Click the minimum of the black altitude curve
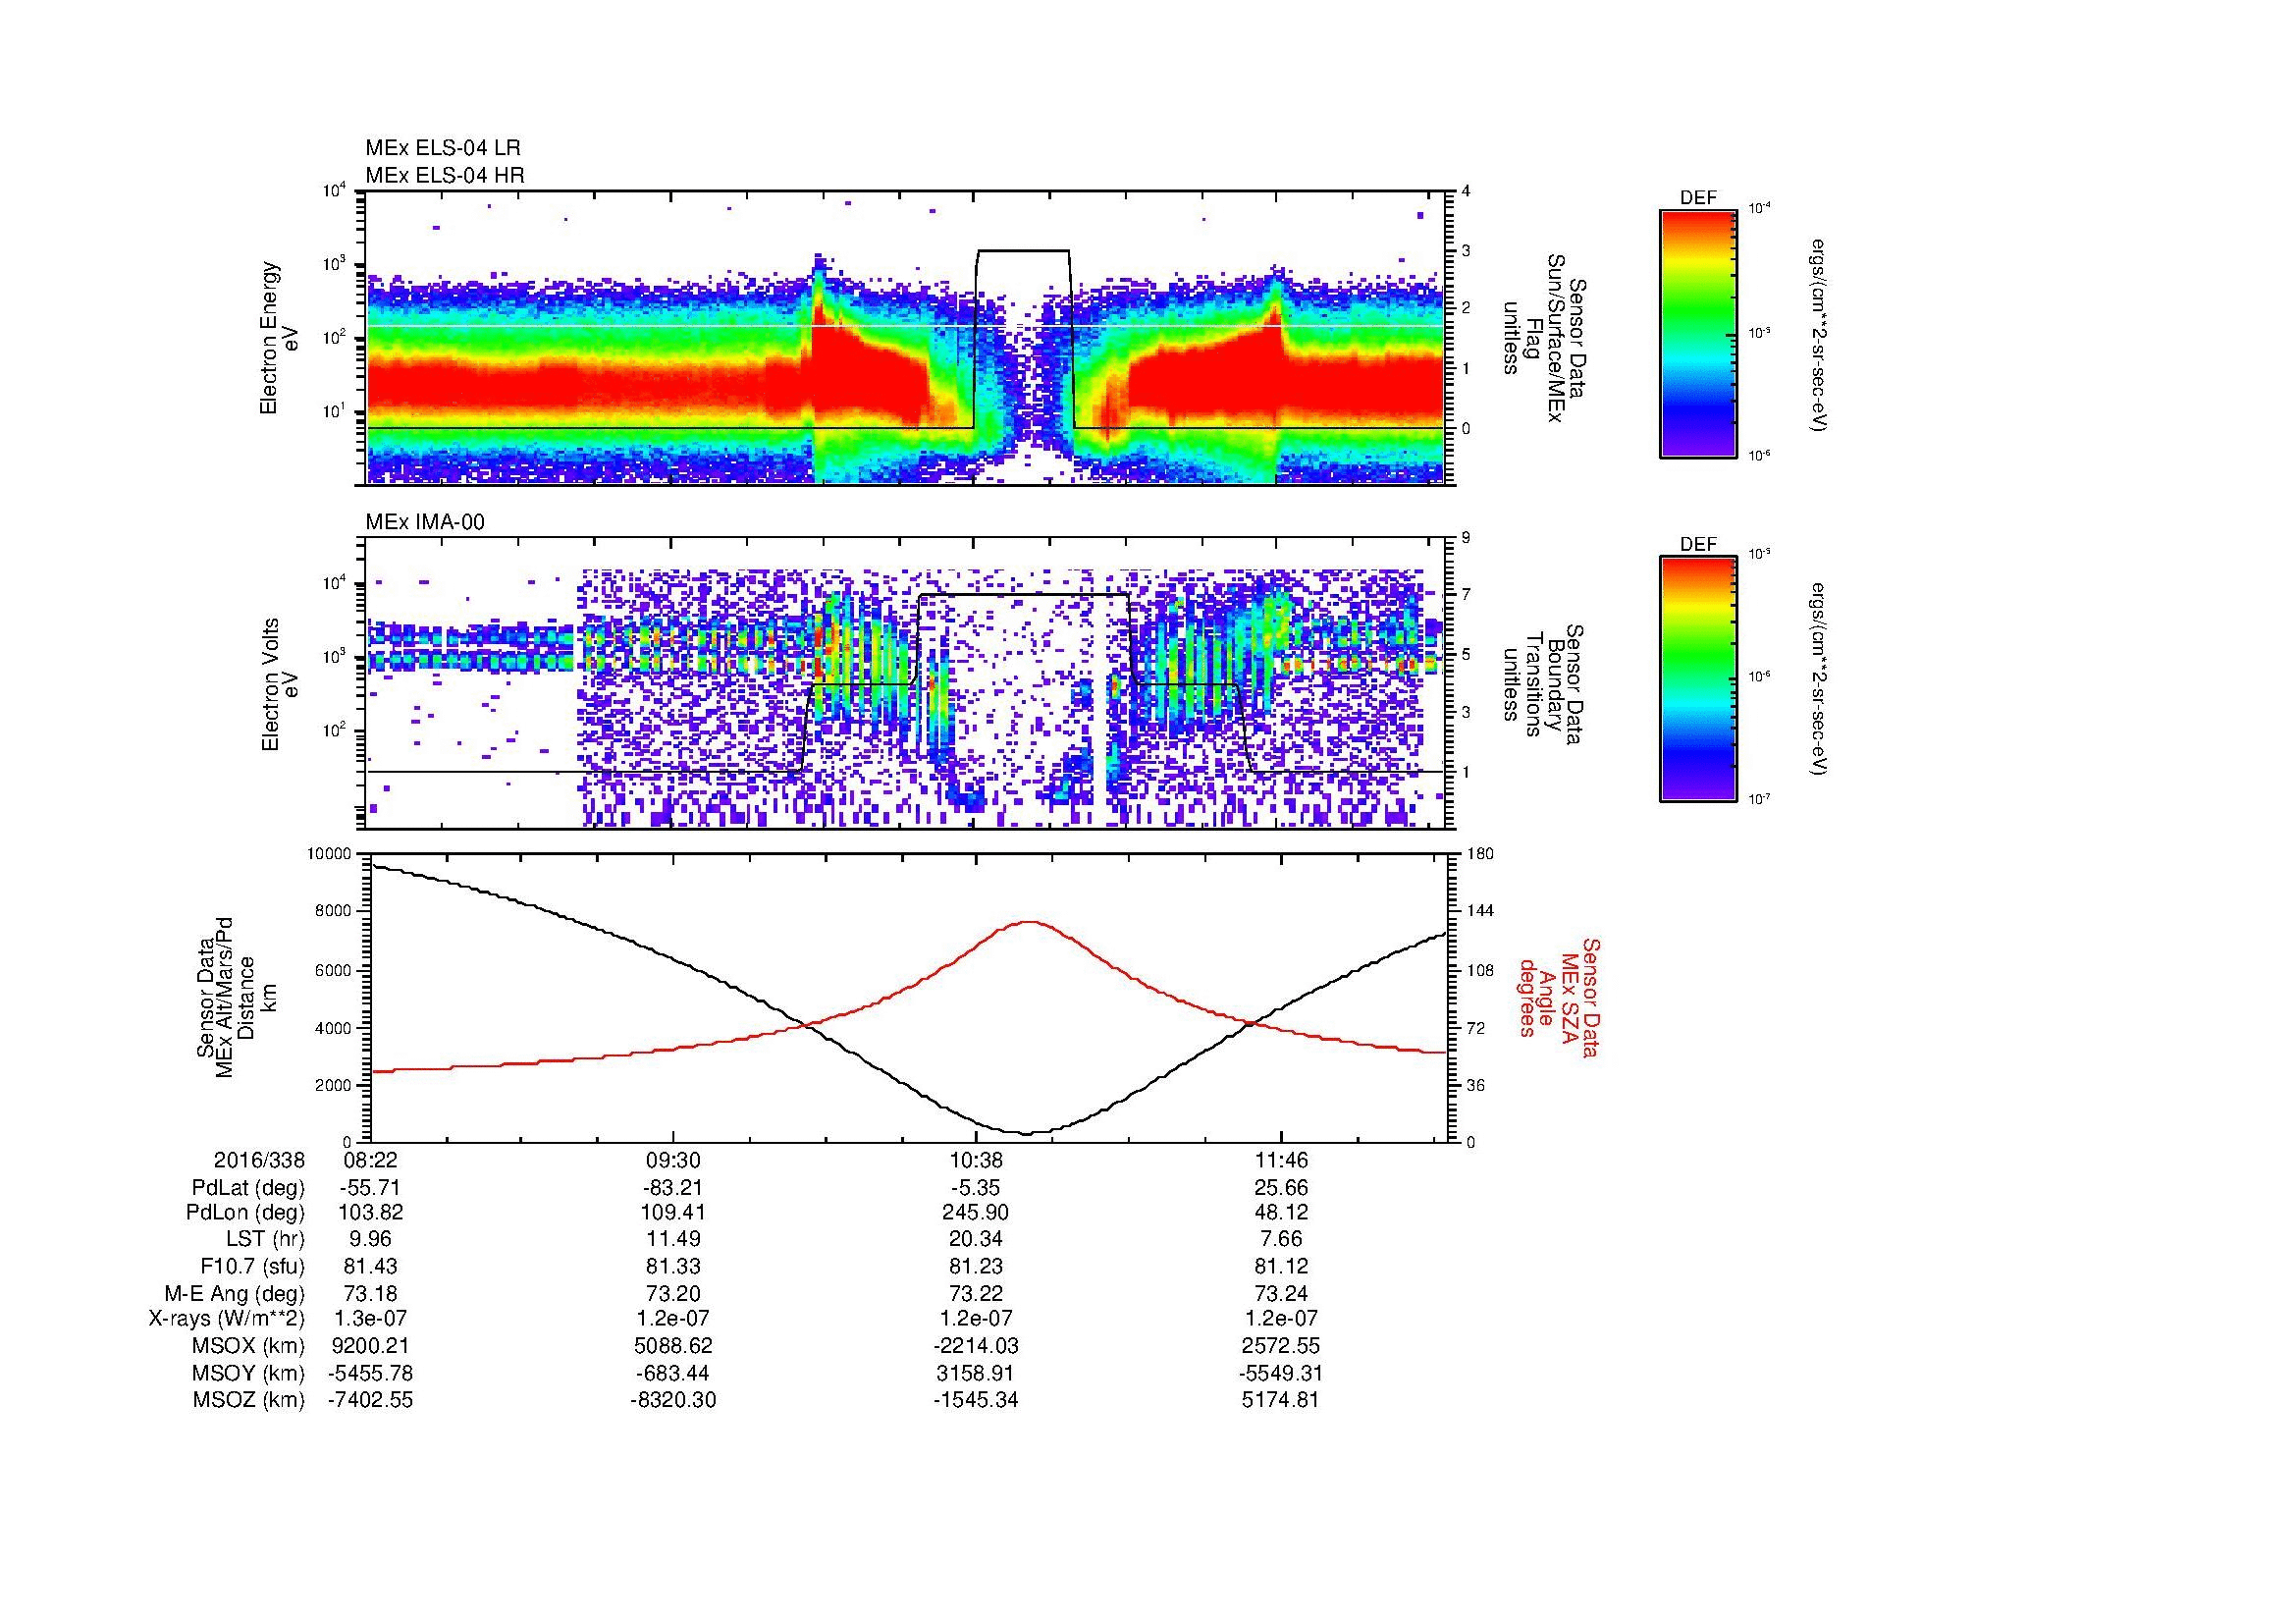 [1028, 1133]
